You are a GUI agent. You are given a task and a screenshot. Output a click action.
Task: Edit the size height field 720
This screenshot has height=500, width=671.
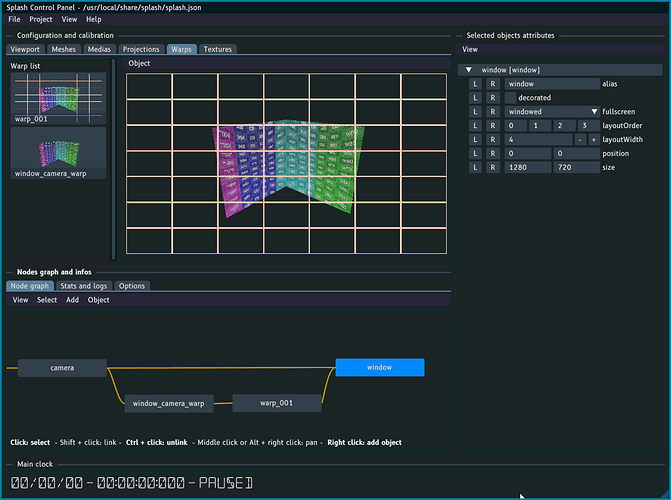coord(576,167)
